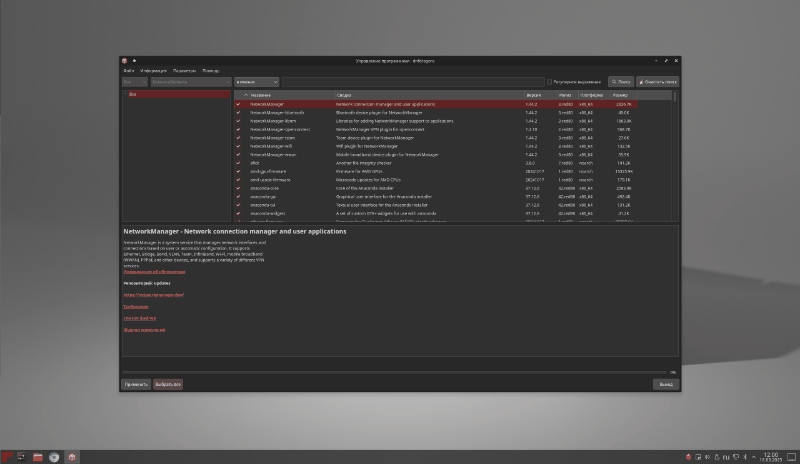Image resolution: width=800 pixels, height=464 pixels.
Task: Open 'Информация об обновлении' link
Action: [154, 272]
